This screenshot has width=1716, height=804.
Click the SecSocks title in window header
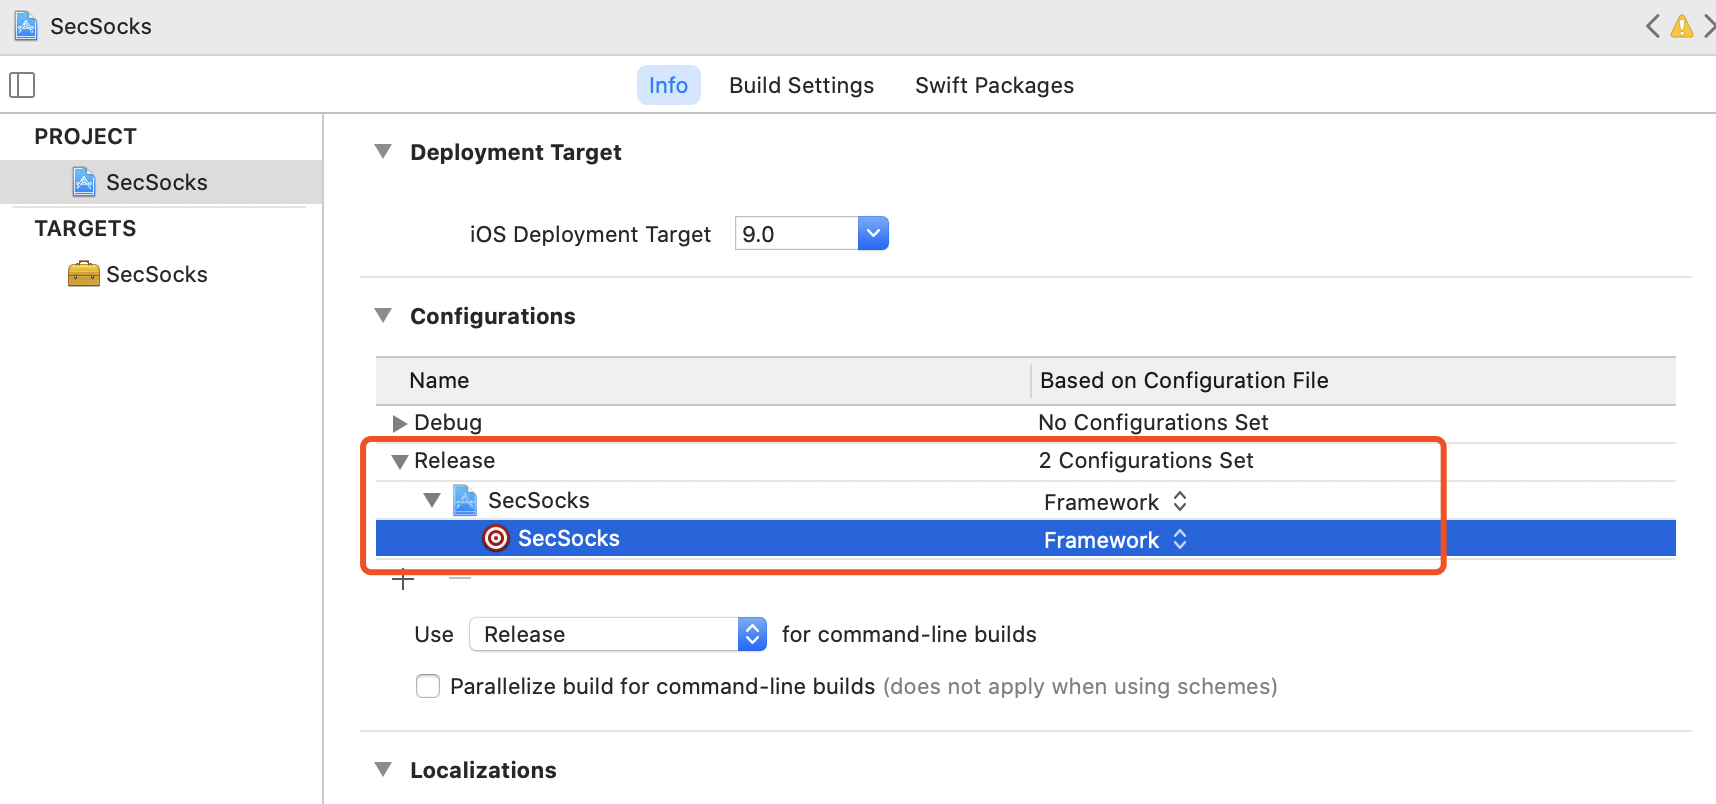pyautogui.click(x=101, y=26)
